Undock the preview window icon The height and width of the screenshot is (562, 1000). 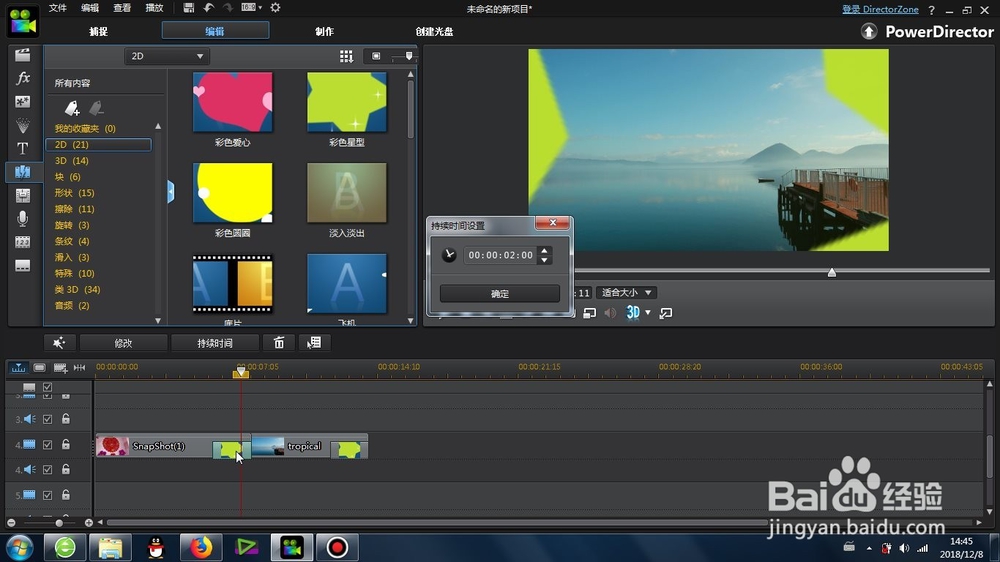pyautogui.click(x=666, y=313)
